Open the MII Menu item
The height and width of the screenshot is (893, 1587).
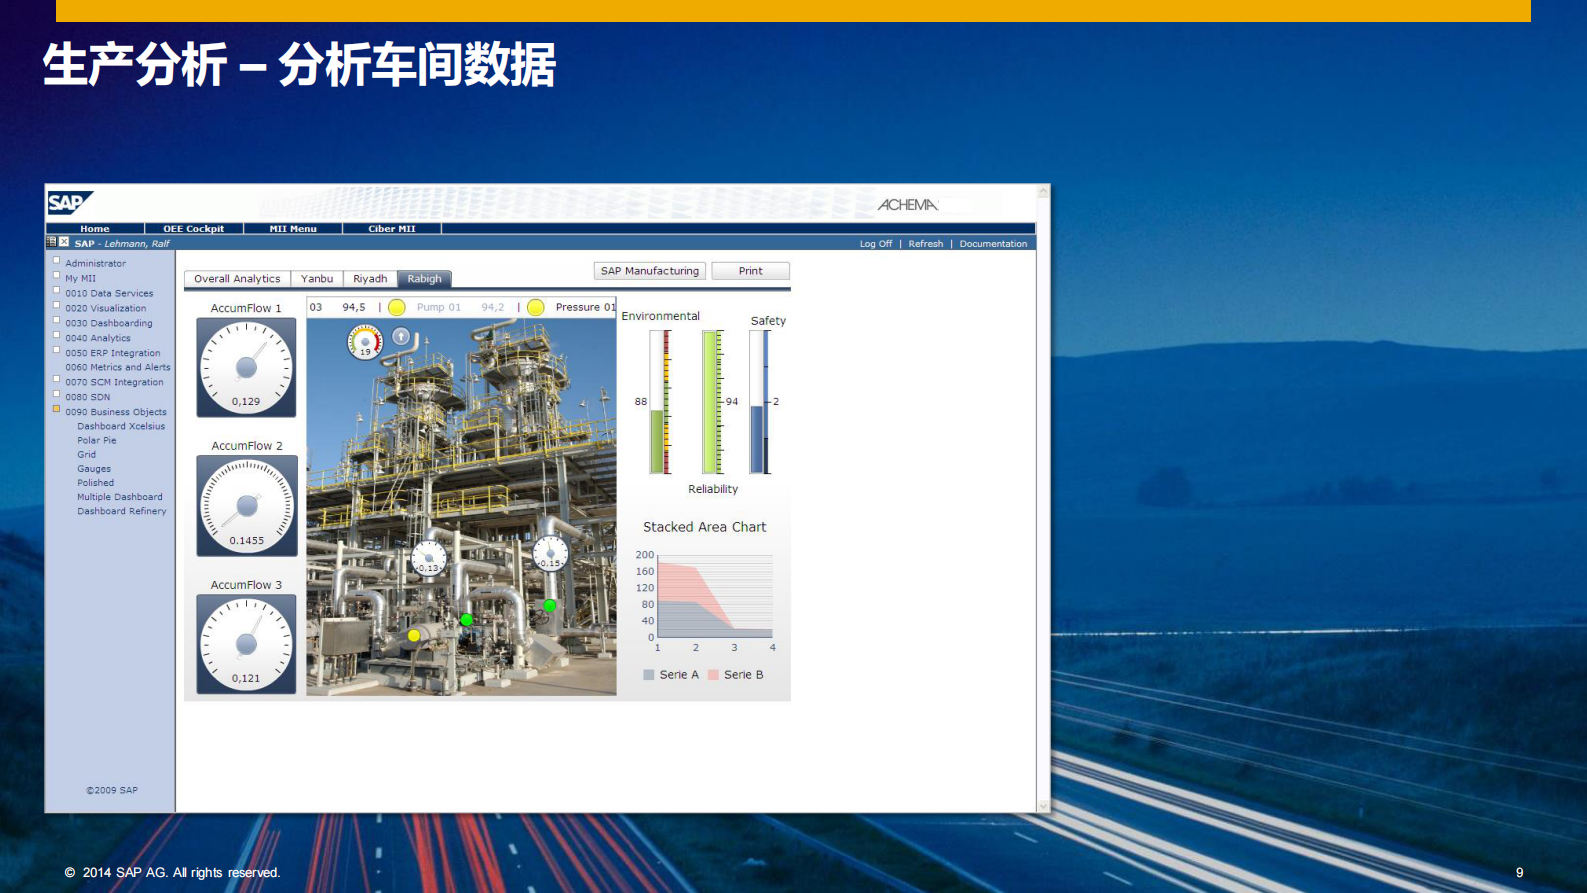click(293, 229)
